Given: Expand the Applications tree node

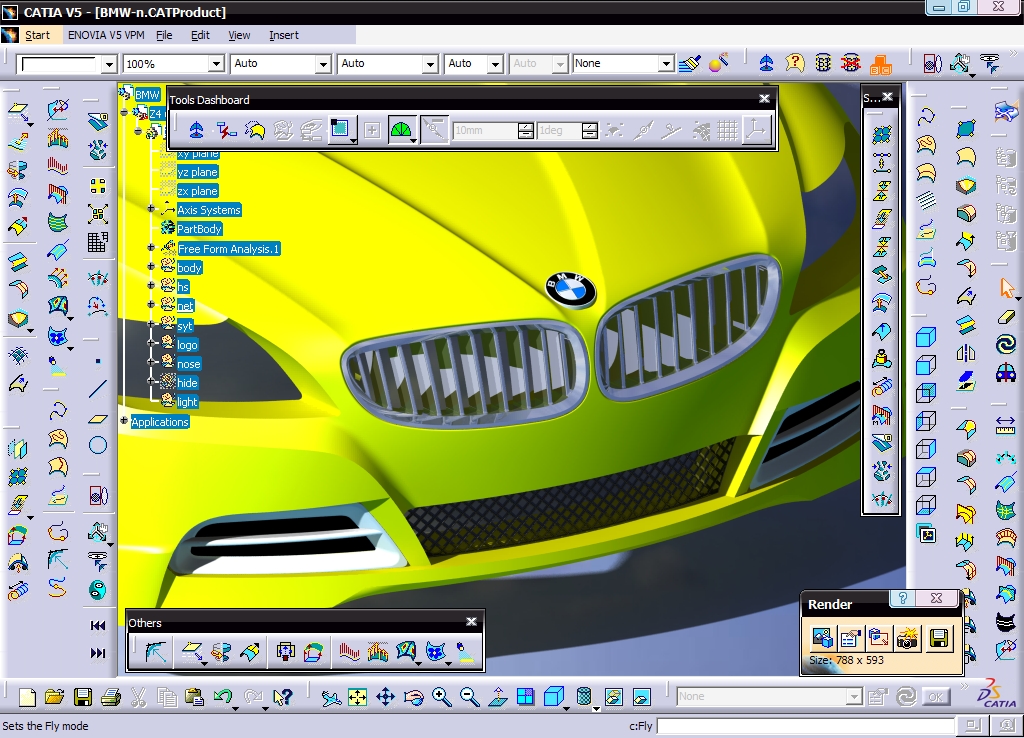Looking at the screenshot, I should coord(123,421).
